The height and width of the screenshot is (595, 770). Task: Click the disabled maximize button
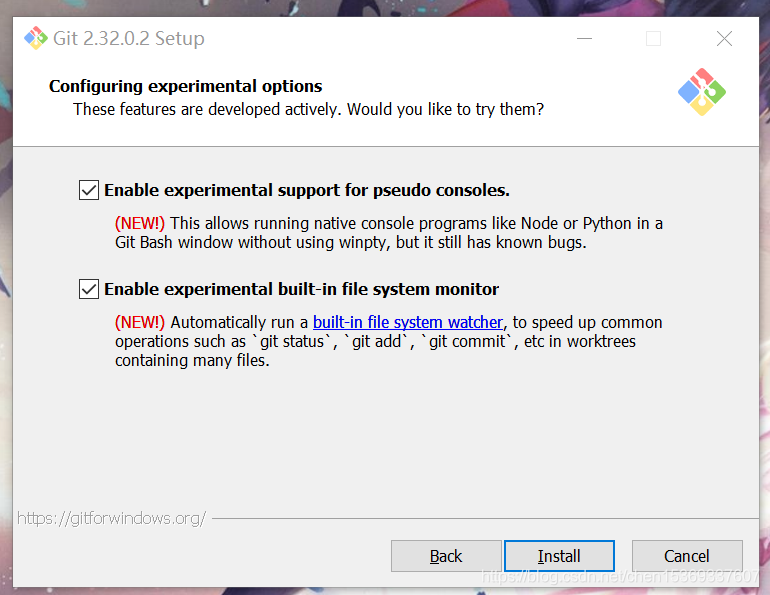click(x=653, y=39)
